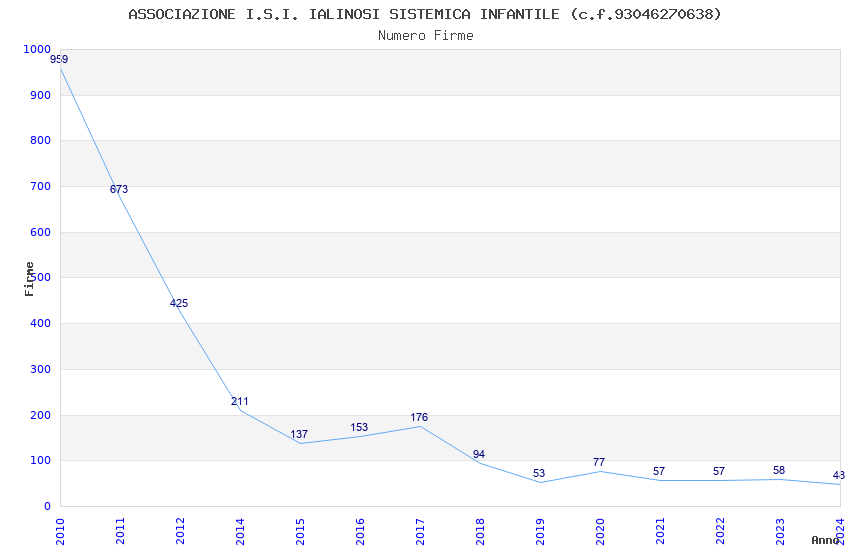Click the y-axis value 400
This screenshot has width=850, height=550.
pos(41,323)
